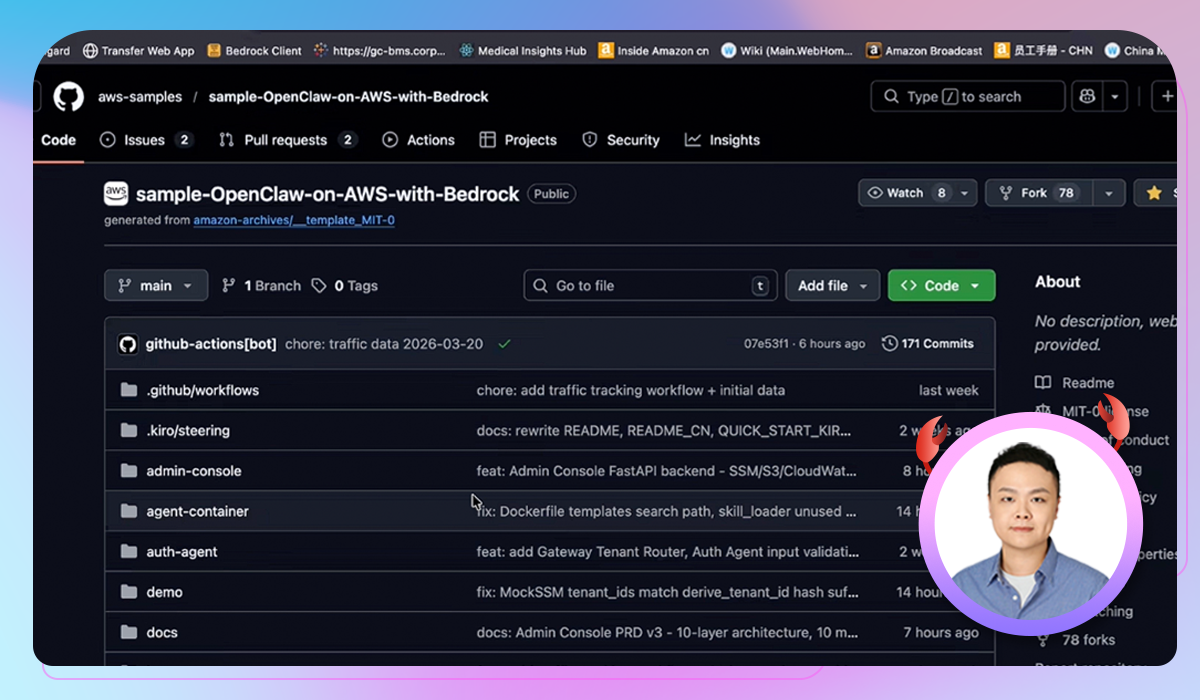Expand the Add file dropdown

pos(832,286)
